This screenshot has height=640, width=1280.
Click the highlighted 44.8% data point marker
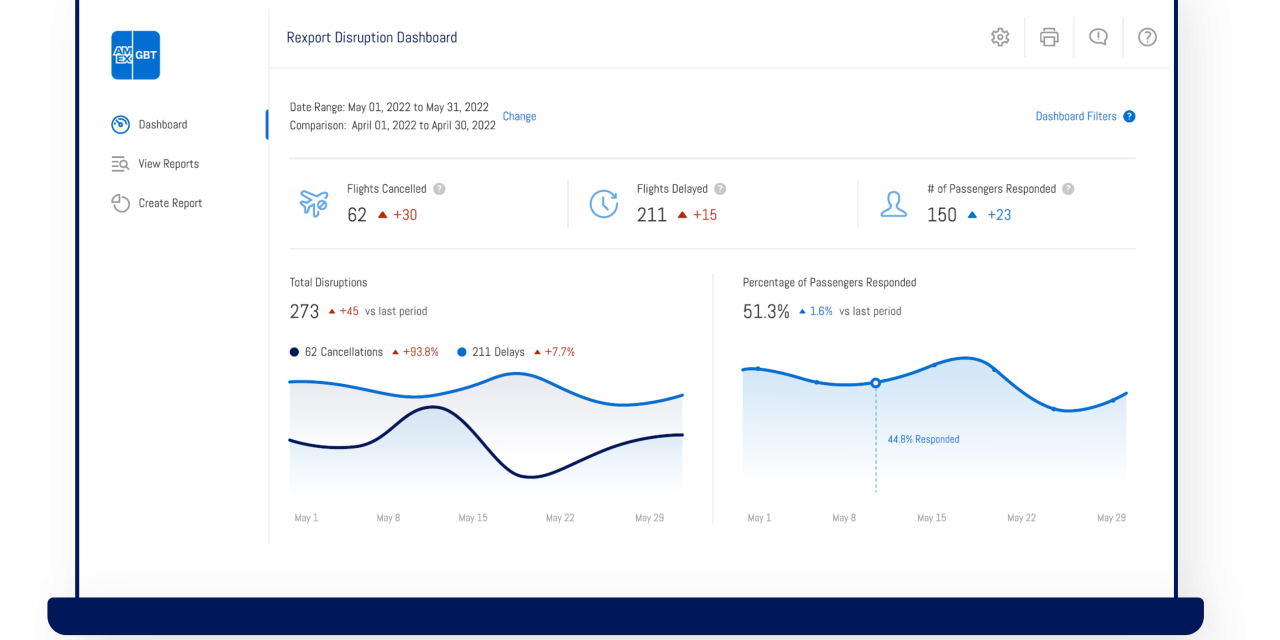[876, 383]
